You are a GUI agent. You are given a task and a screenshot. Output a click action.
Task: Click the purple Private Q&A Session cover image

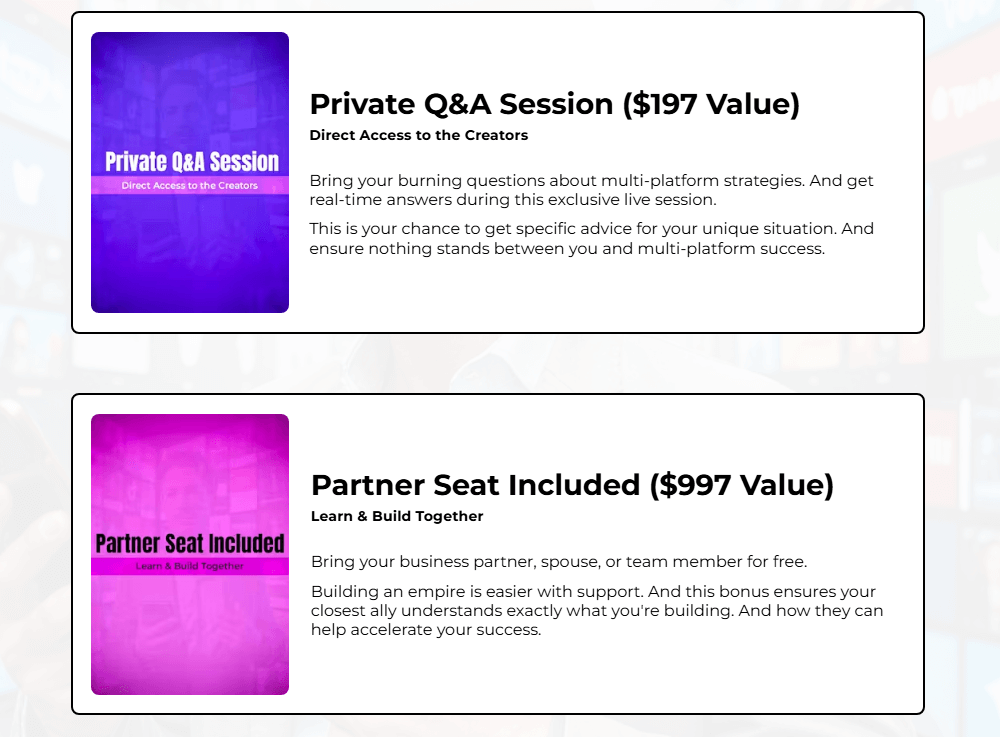point(189,172)
